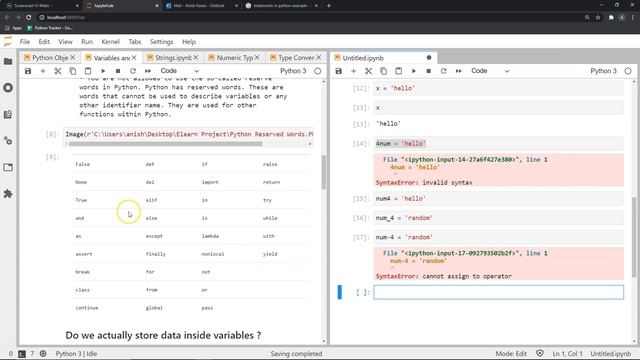Click Python 3 kernel name in Untitled.ipynb

[x=604, y=71]
